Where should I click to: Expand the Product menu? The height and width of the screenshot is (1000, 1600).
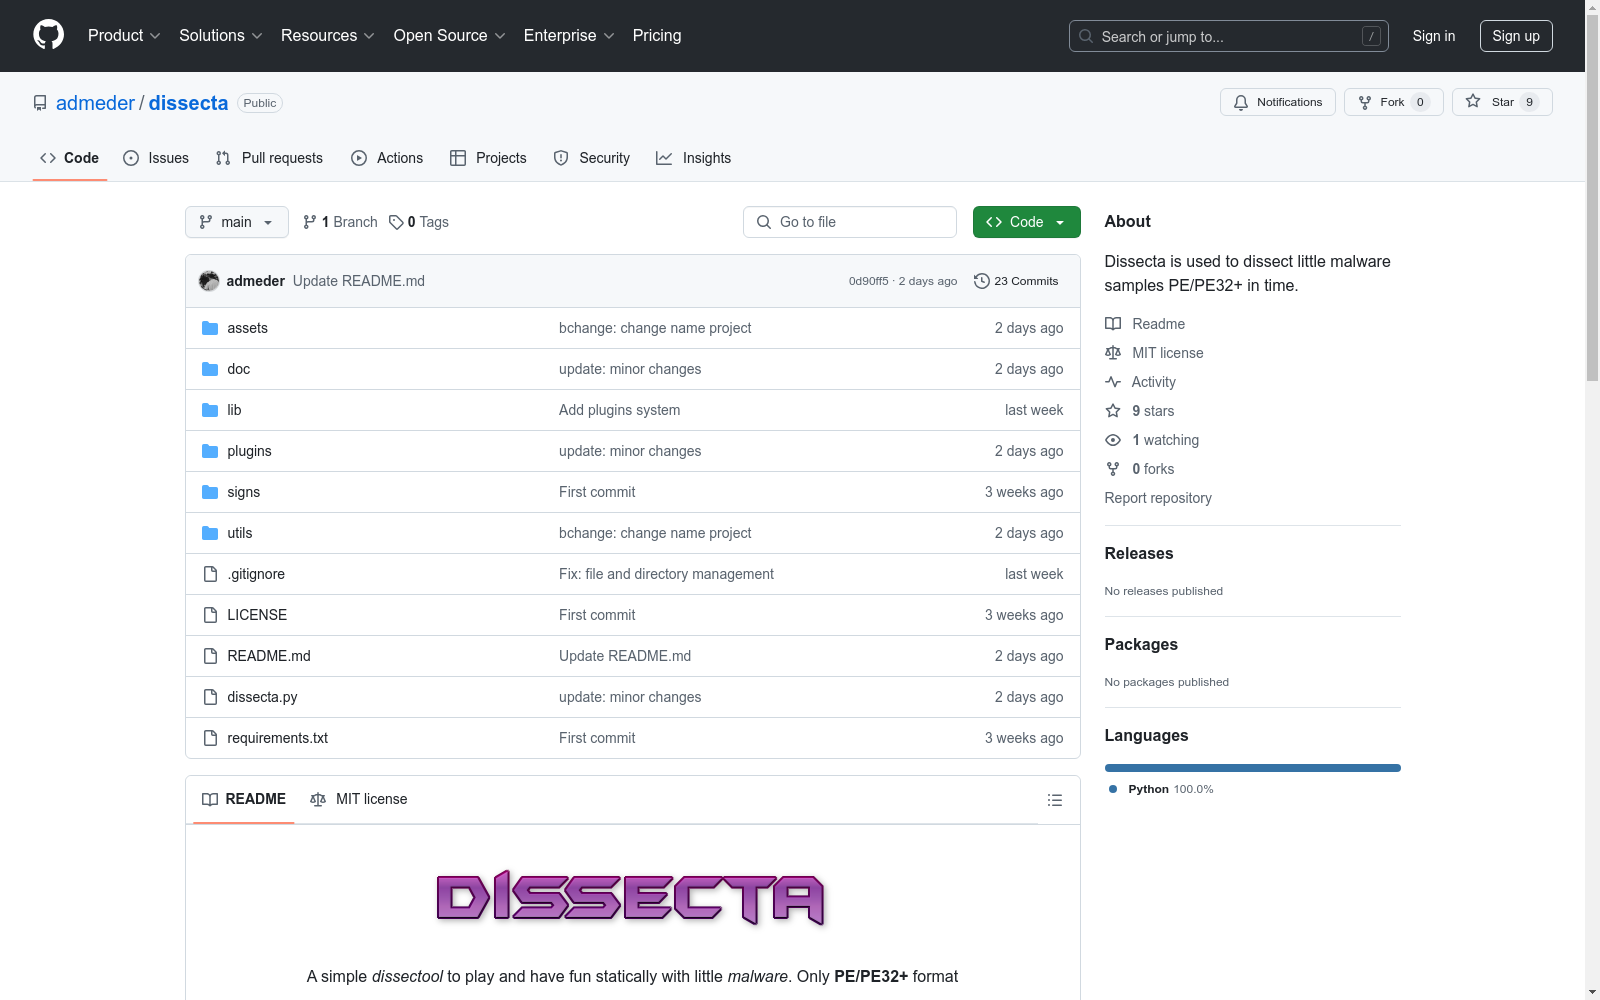[x=124, y=35]
